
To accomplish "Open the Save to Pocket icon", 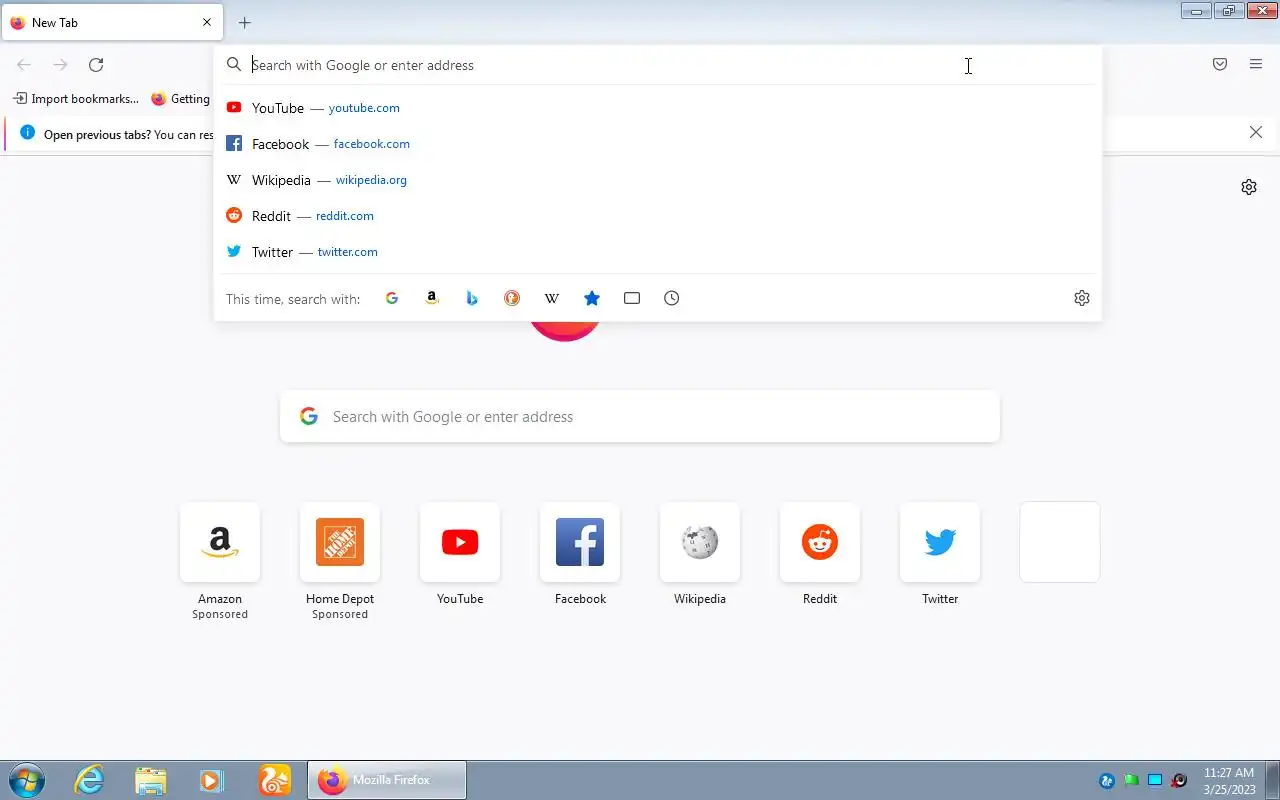I will point(1220,64).
